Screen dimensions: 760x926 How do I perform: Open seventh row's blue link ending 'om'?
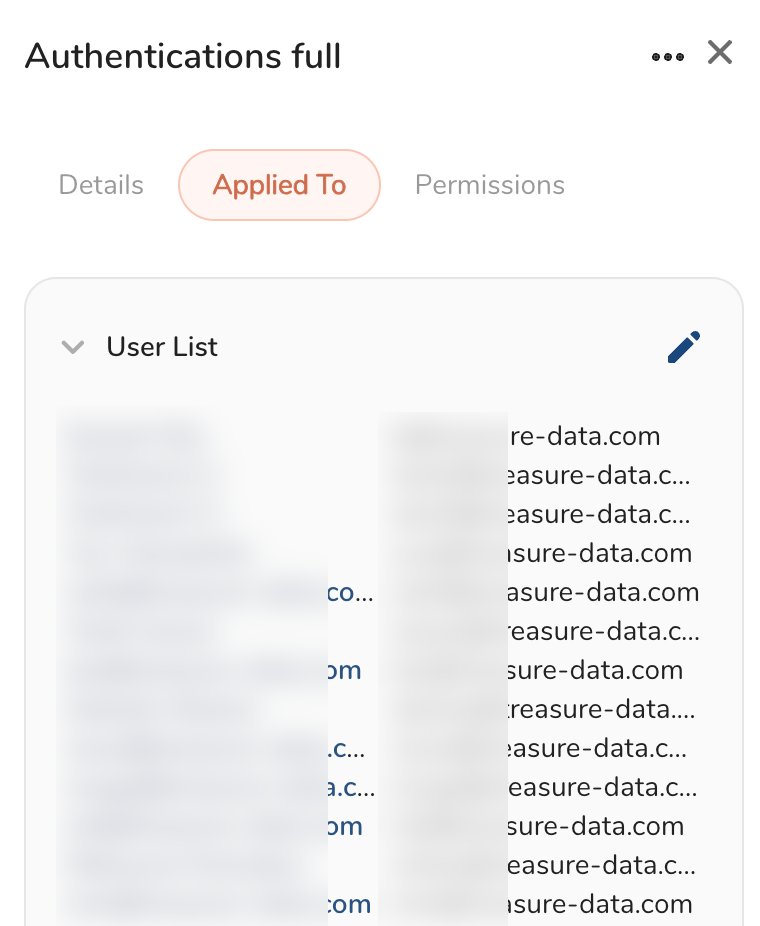click(x=345, y=670)
